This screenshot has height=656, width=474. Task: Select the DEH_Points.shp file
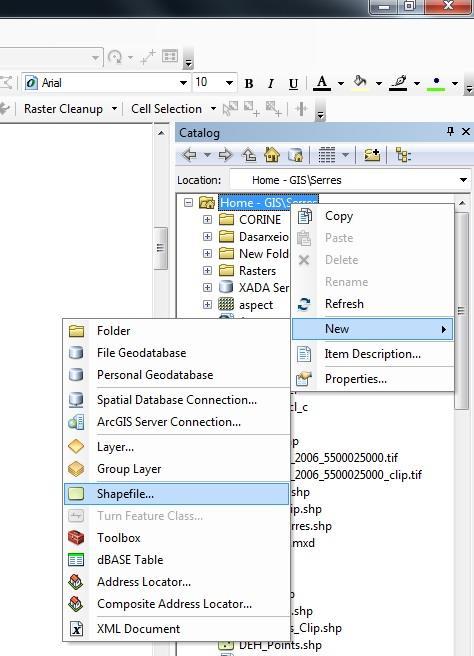tap(280, 646)
